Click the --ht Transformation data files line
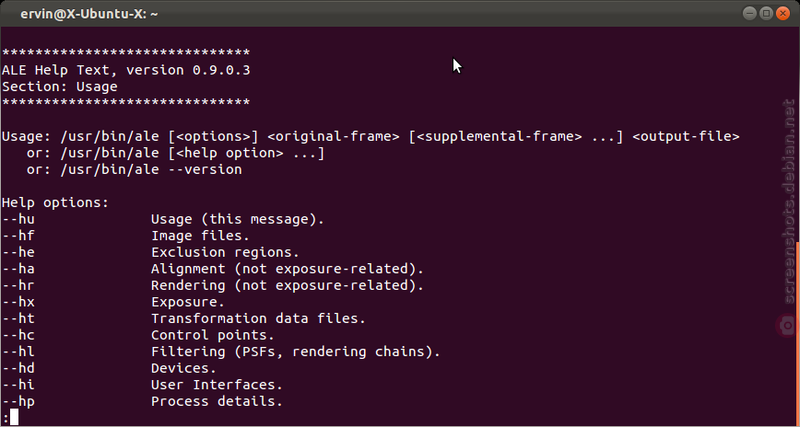 pyautogui.click(x=184, y=318)
